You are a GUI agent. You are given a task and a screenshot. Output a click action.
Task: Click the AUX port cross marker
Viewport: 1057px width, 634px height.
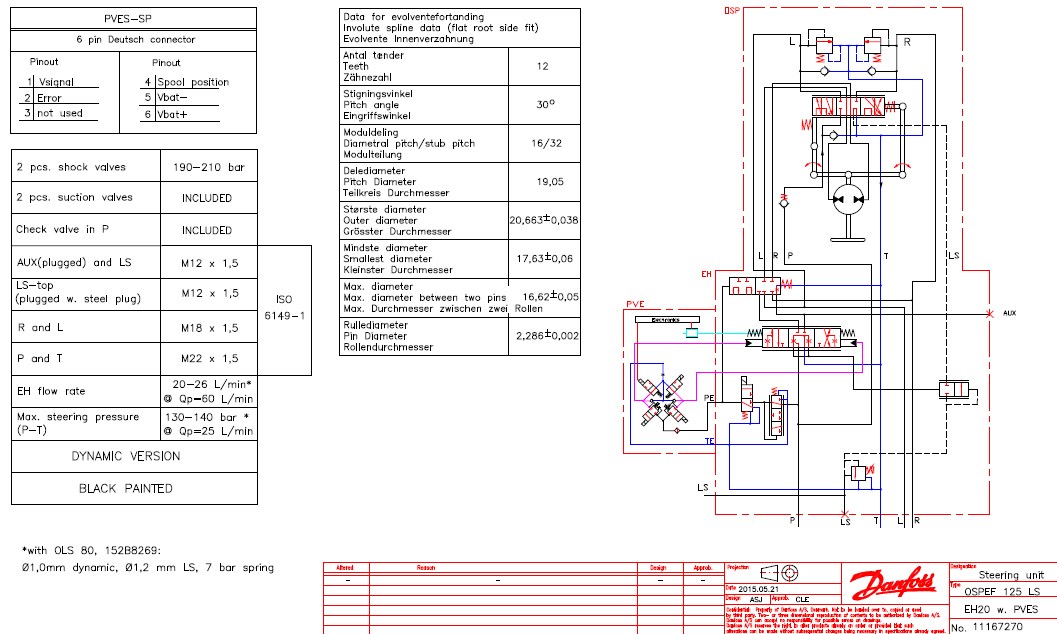[989, 313]
